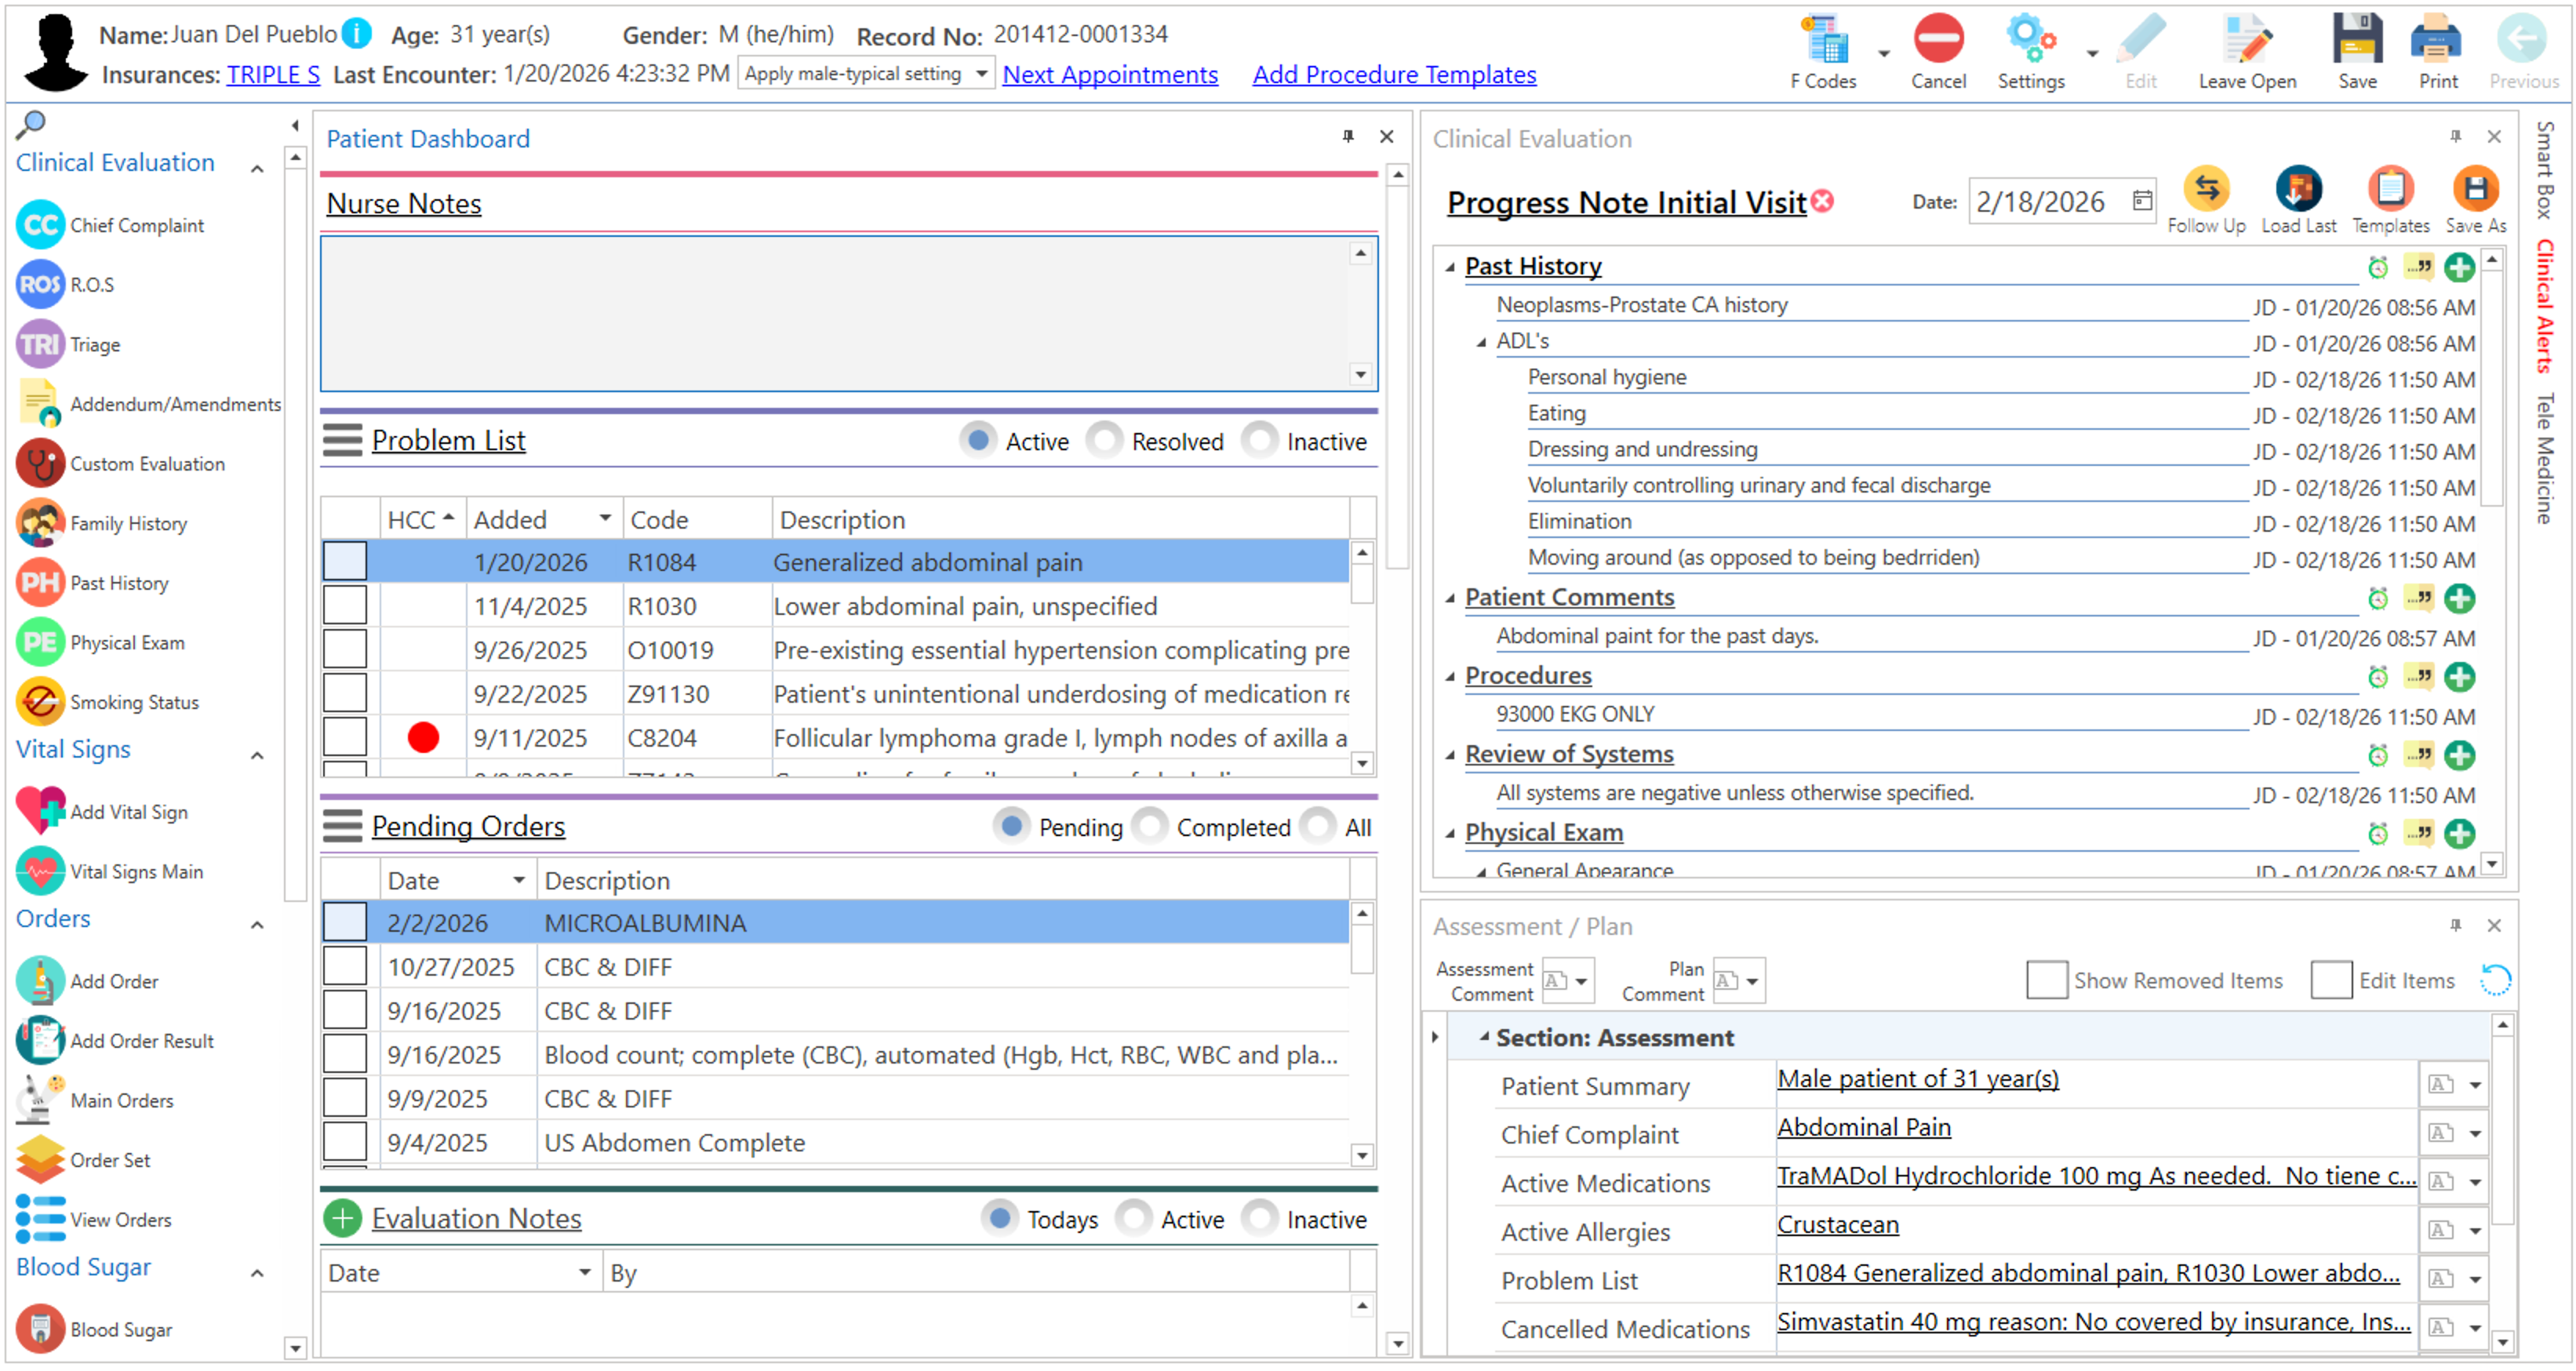Tick the checkbox for the MICROALBUMINA order

coord(345,923)
